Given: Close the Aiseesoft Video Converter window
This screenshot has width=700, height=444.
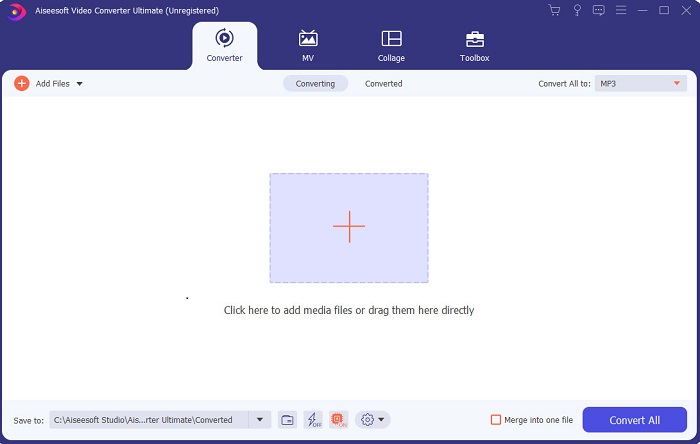Looking at the screenshot, I should click(x=686, y=10).
